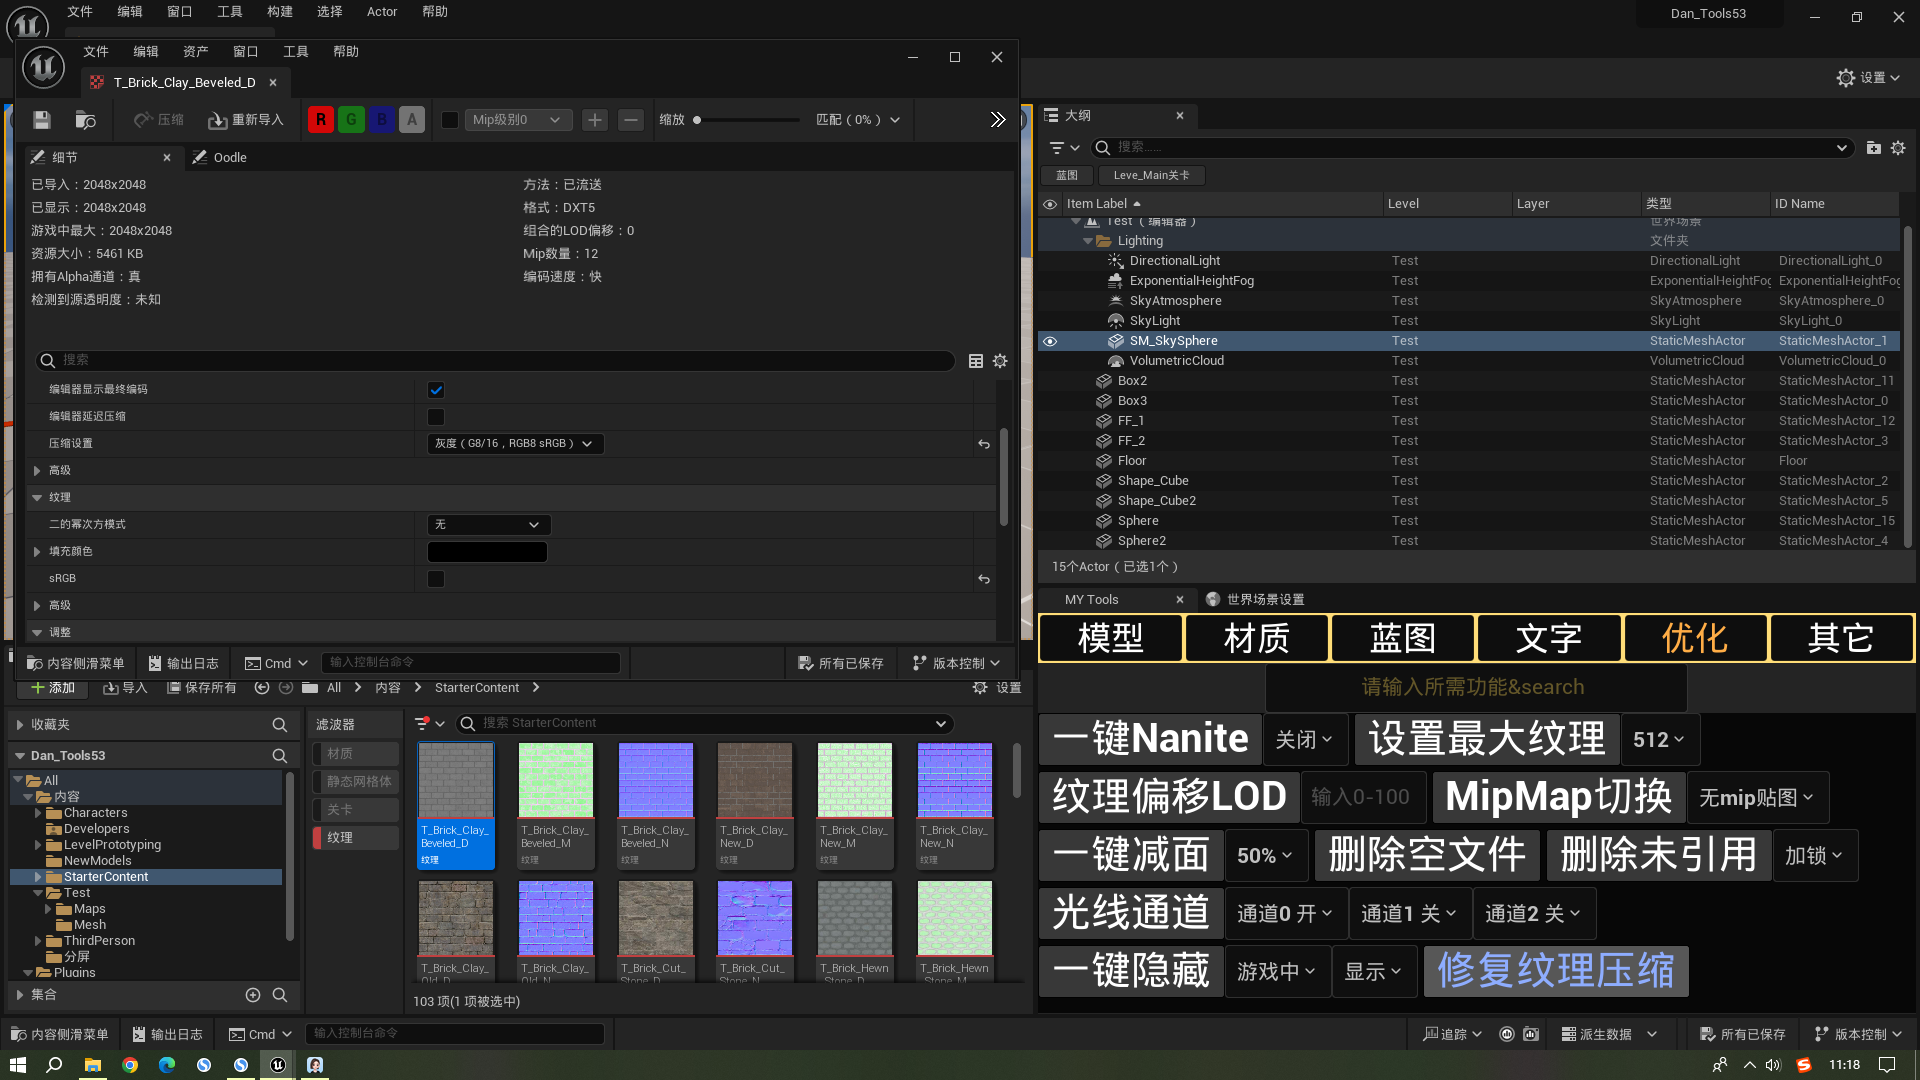Add a new collection plus icon

pyautogui.click(x=253, y=995)
